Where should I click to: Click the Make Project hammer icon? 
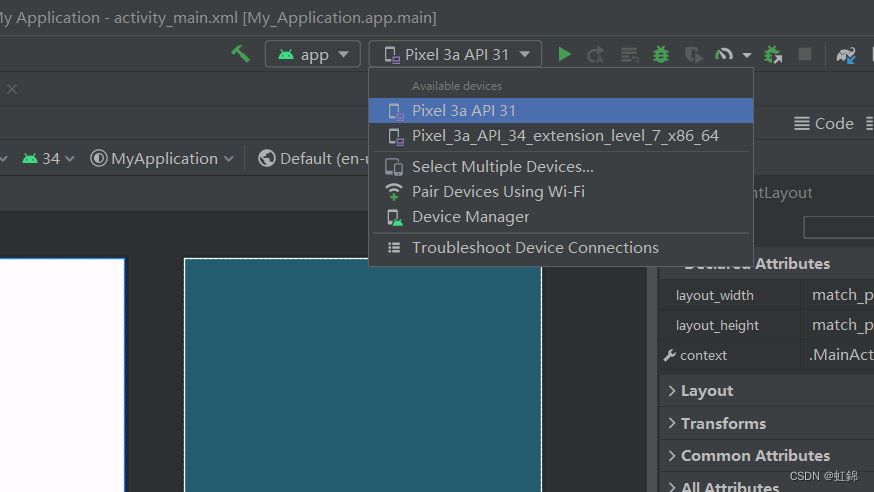click(240, 54)
